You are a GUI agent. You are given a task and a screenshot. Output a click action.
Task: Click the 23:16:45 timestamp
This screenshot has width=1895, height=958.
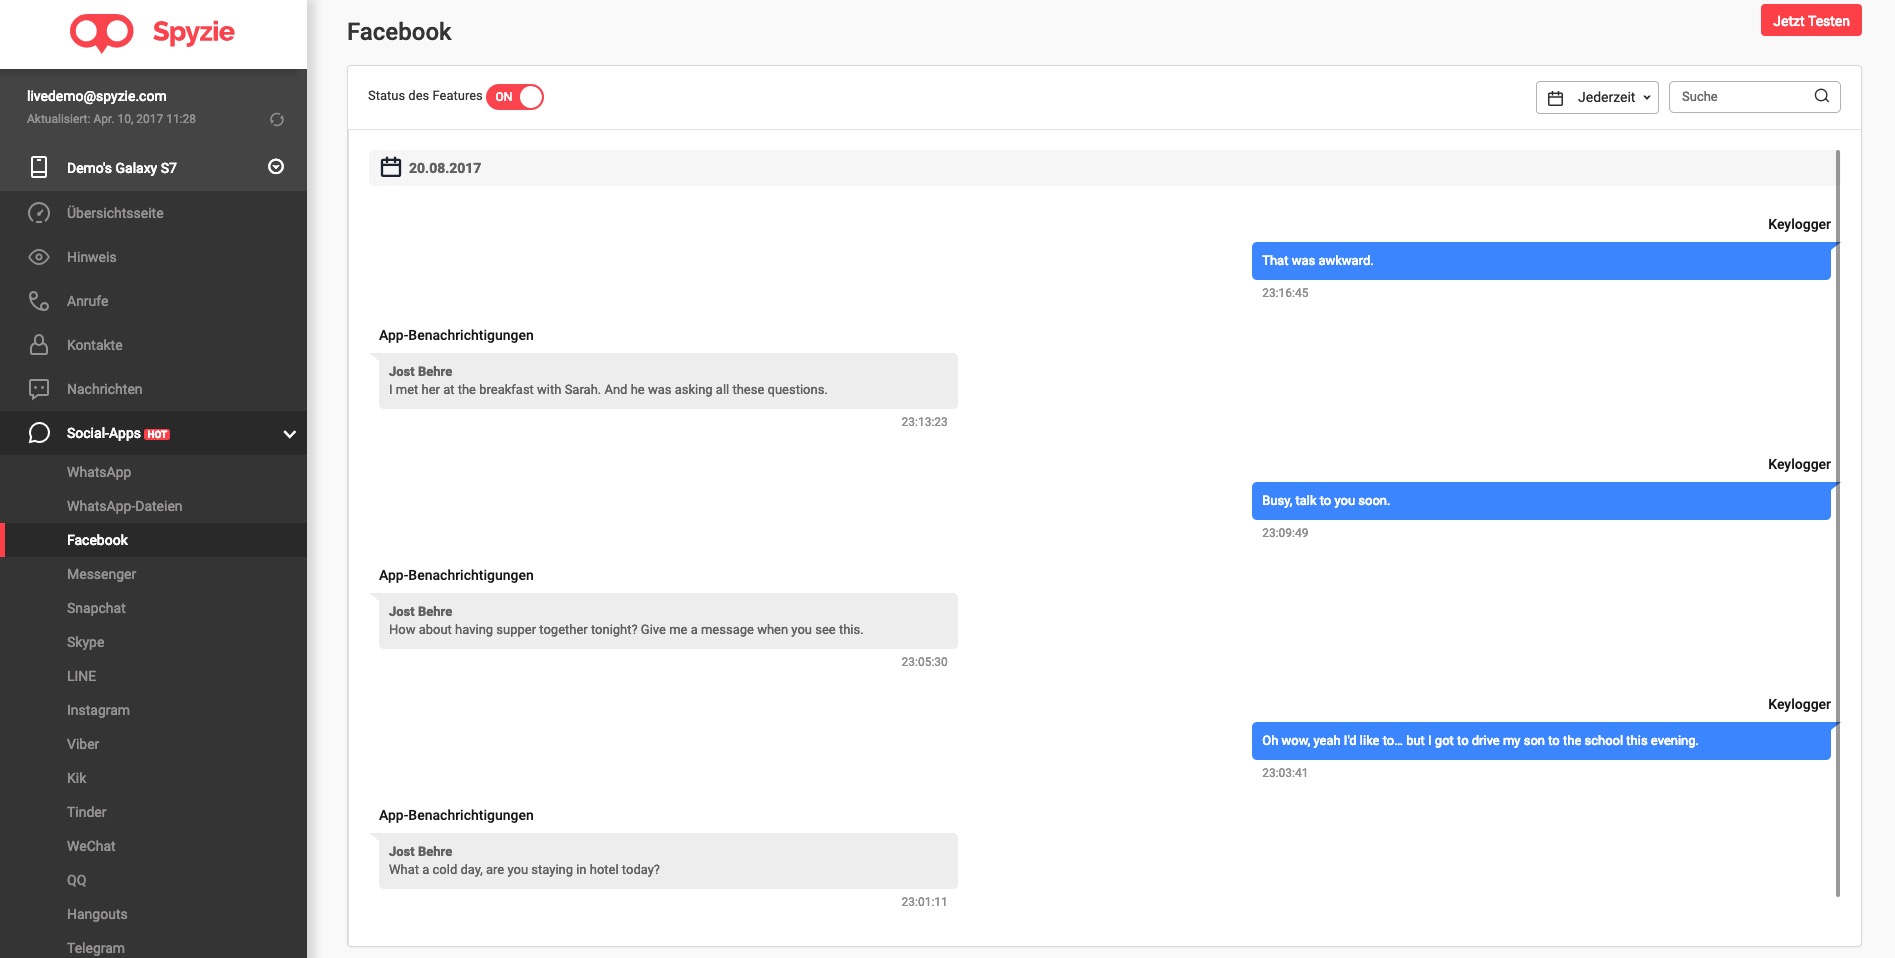tap(1285, 293)
